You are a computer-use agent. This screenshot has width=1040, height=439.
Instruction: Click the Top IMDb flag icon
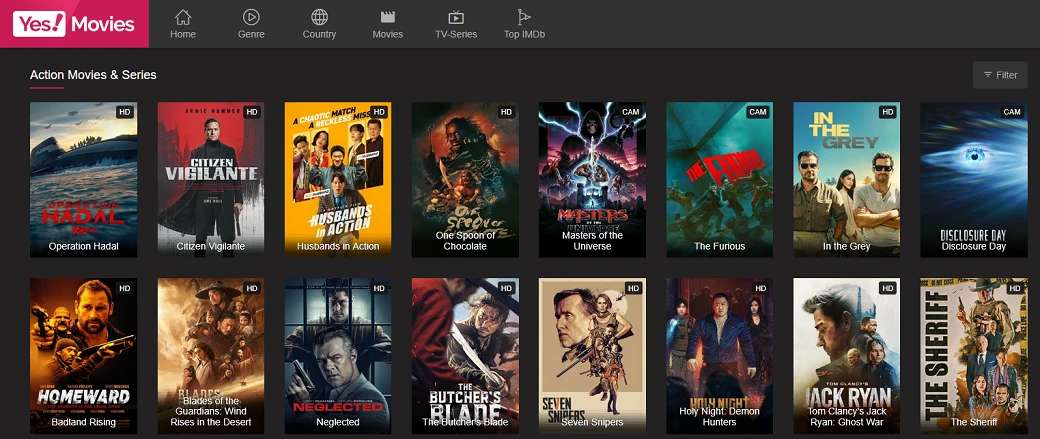point(524,17)
